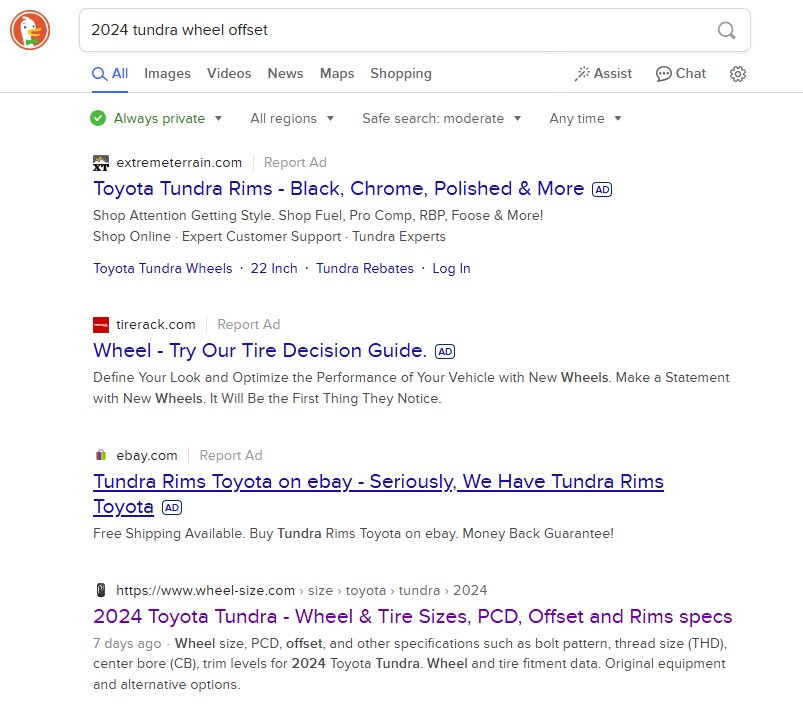
Task: Open Toyota Tundra Rims - Black, Chrome ad
Action: click(x=339, y=189)
